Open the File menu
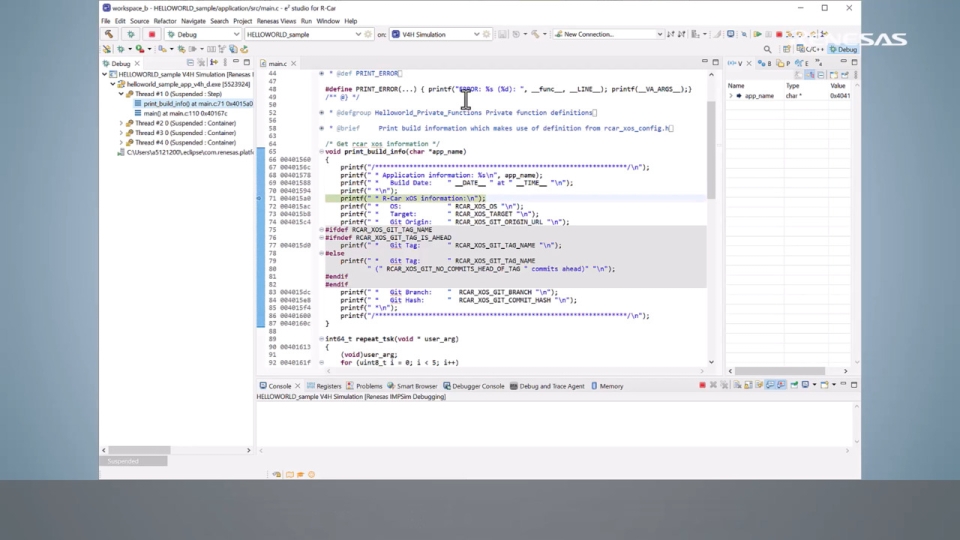 (106, 21)
